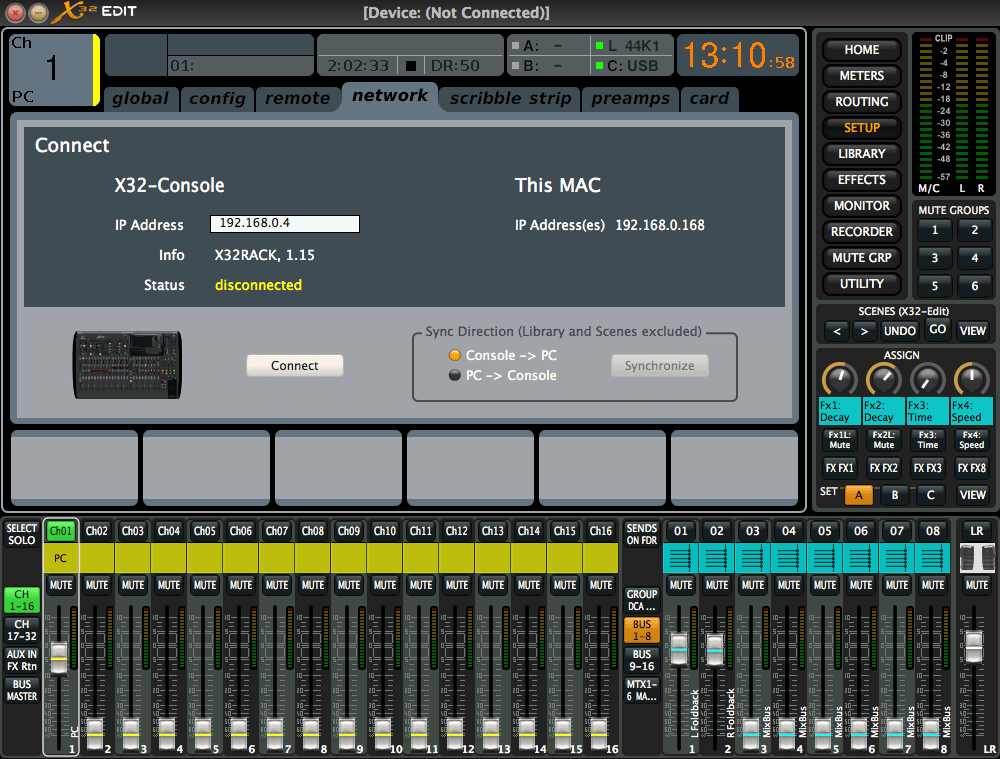
Task: Open the HOME screen
Action: click(x=862, y=50)
